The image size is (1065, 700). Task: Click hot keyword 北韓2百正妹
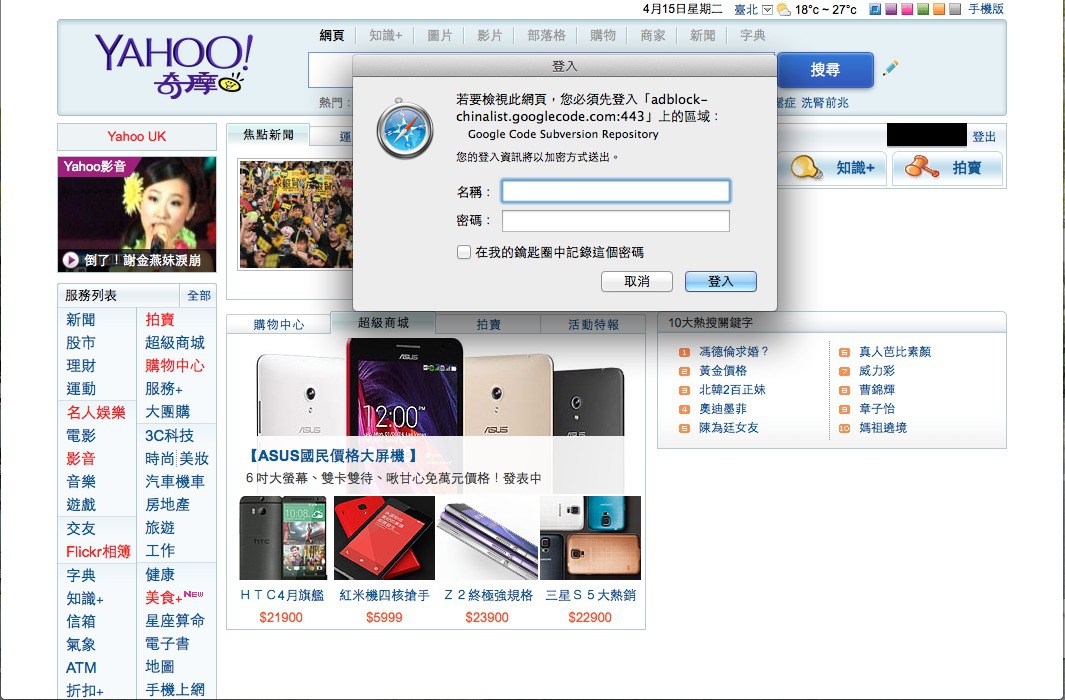[732, 390]
